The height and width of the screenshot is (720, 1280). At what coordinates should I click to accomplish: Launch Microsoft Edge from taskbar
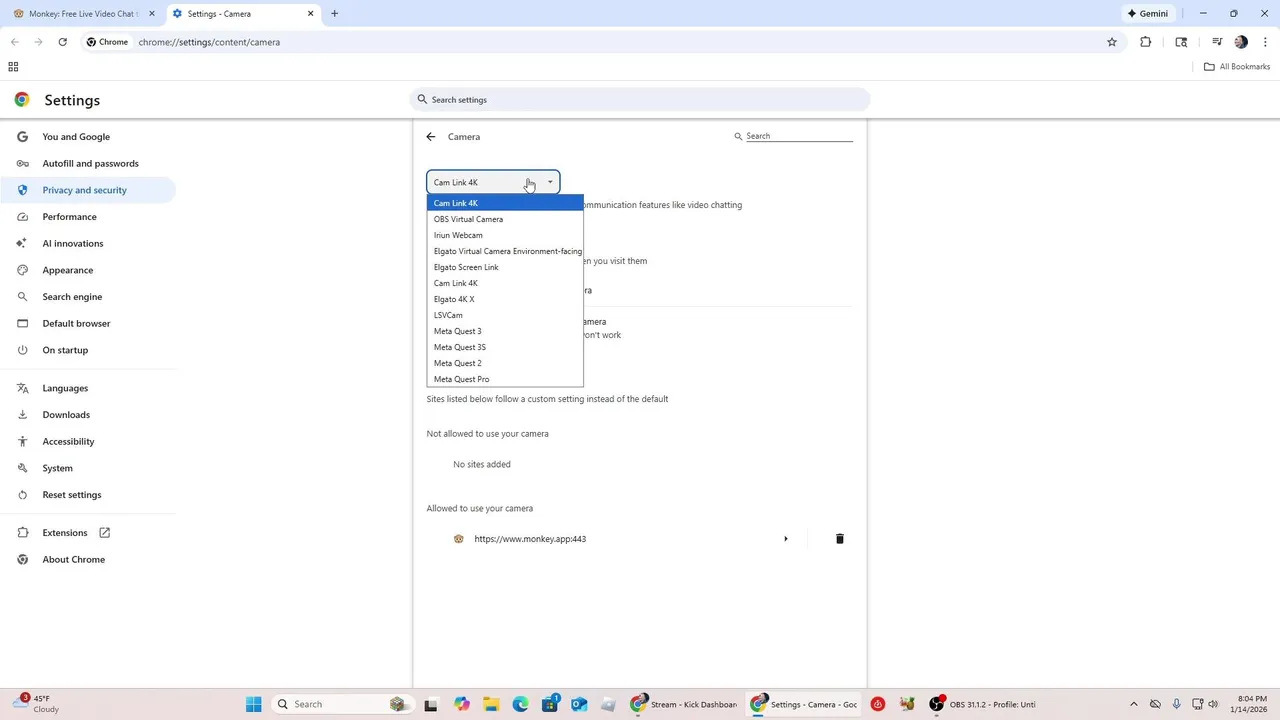520,704
